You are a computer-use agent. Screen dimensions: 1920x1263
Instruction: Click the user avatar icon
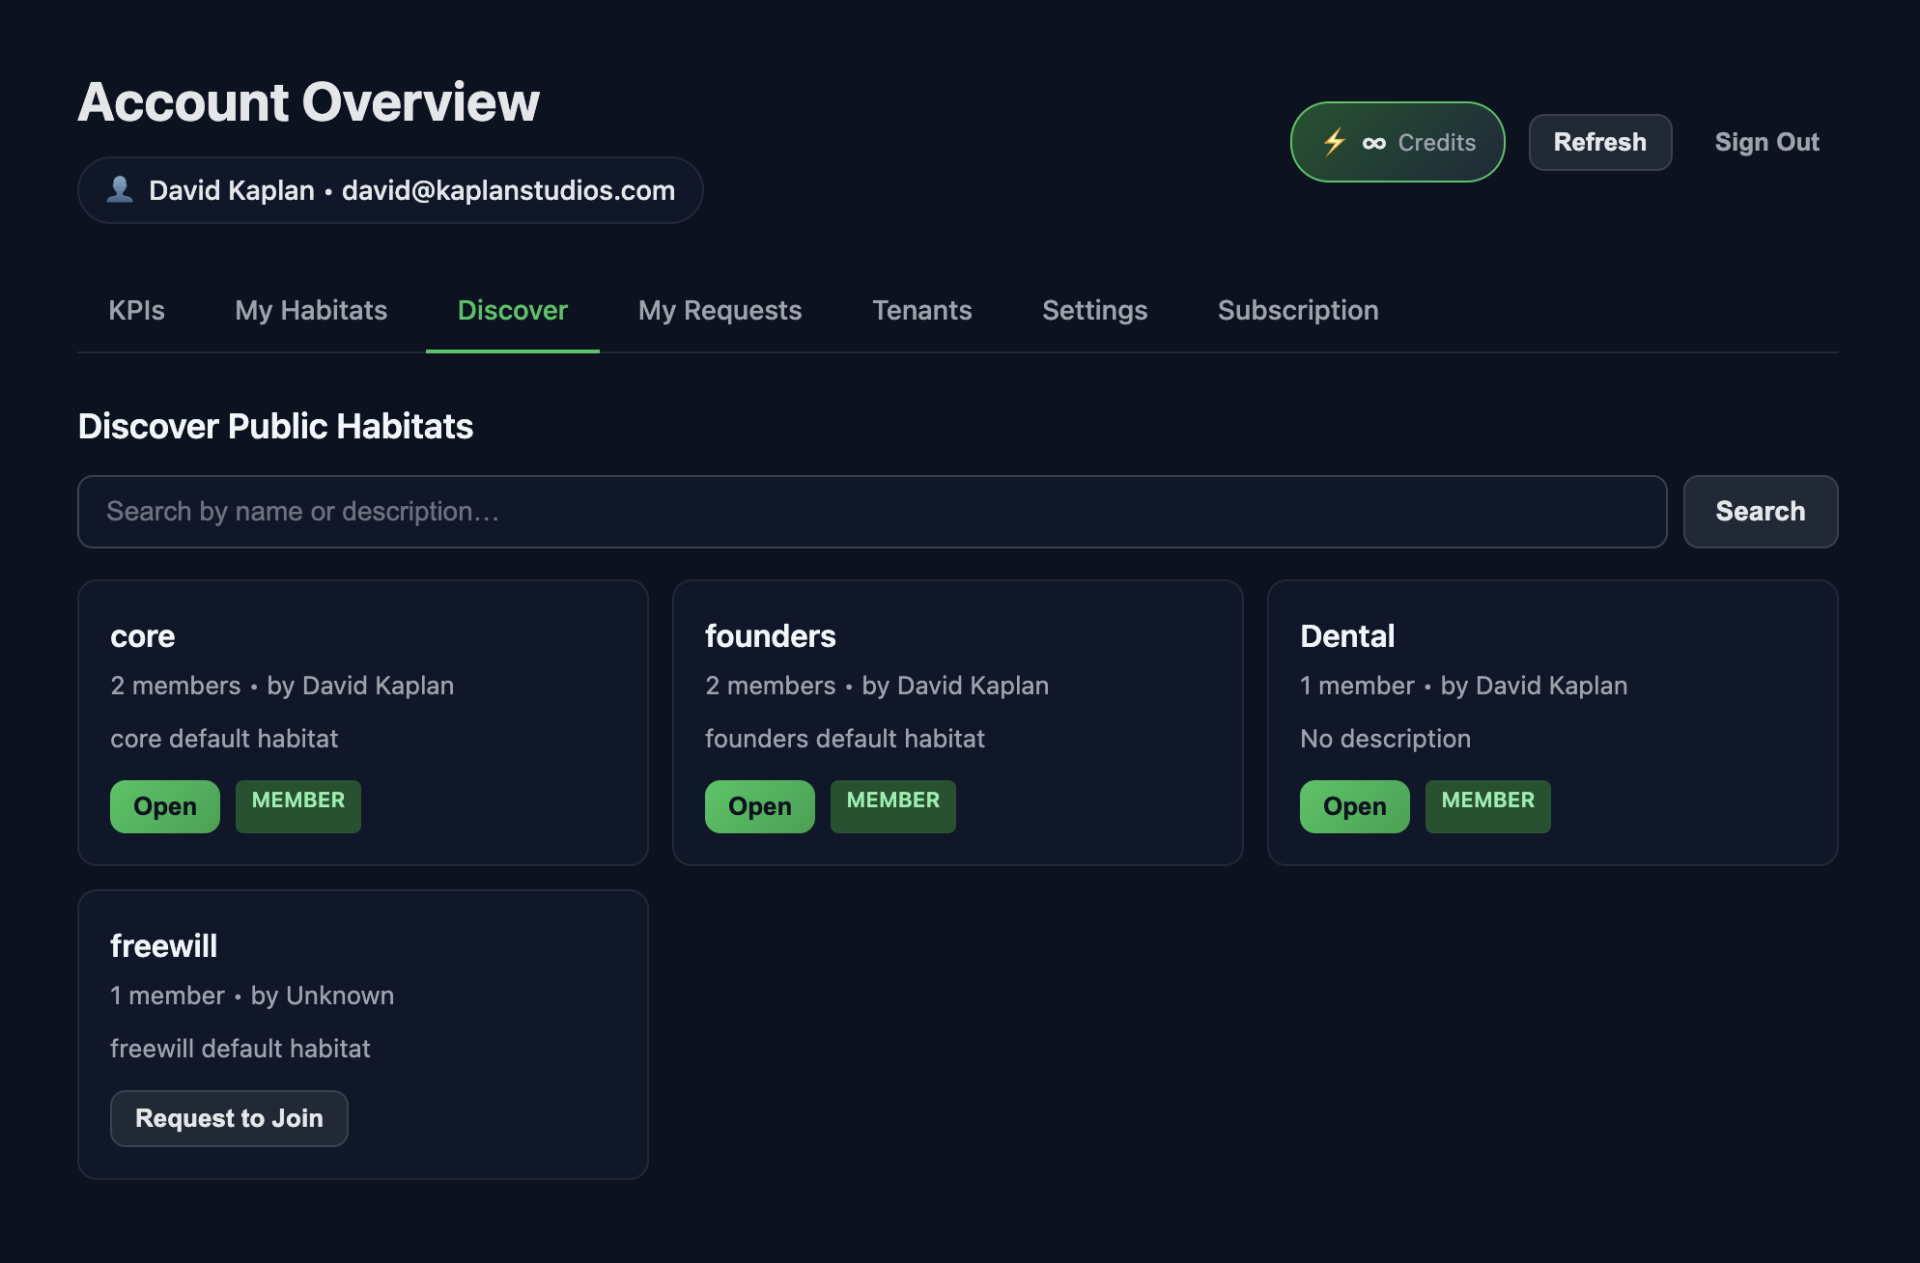point(120,189)
